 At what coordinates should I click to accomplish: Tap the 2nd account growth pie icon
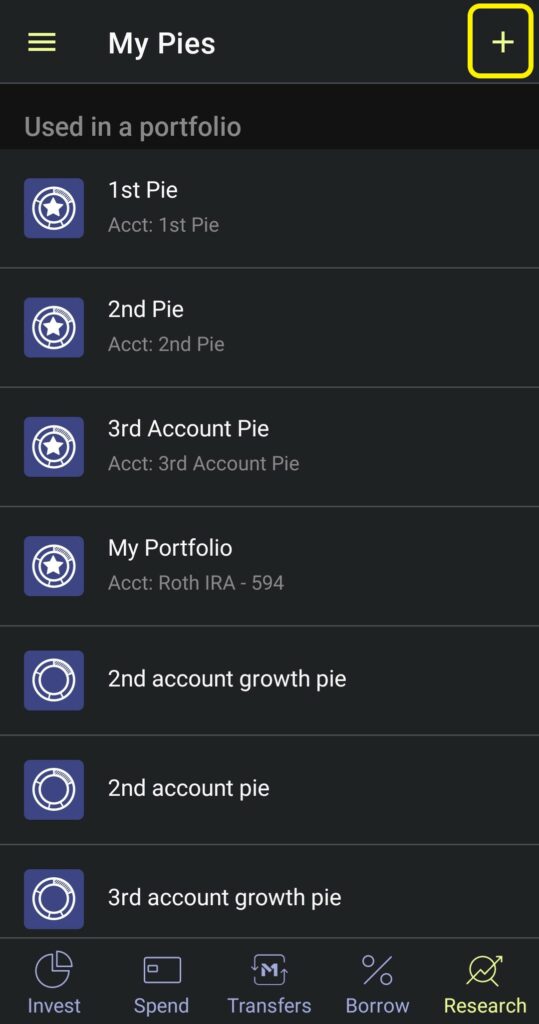pos(54,680)
